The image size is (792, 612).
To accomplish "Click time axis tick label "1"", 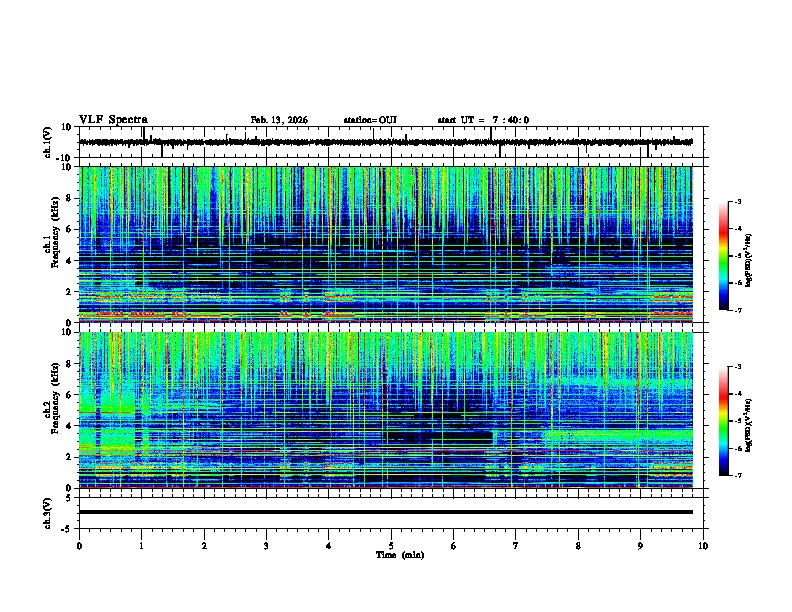I will pyautogui.click(x=141, y=546).
